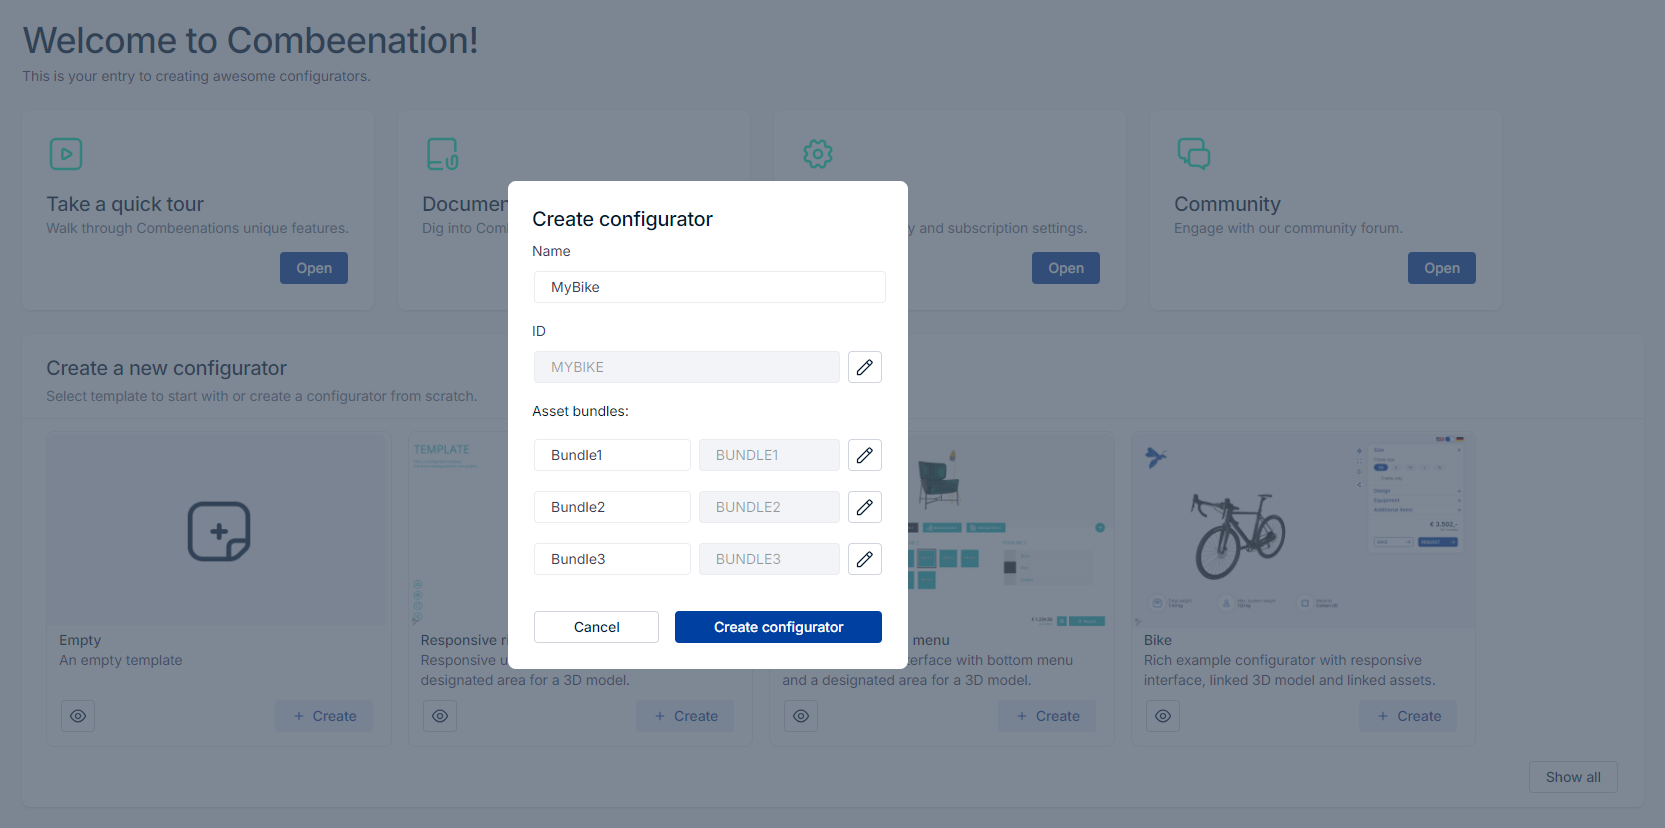Edit the Name field containing MyBike

pyautogui.click(x=709, y=287)
